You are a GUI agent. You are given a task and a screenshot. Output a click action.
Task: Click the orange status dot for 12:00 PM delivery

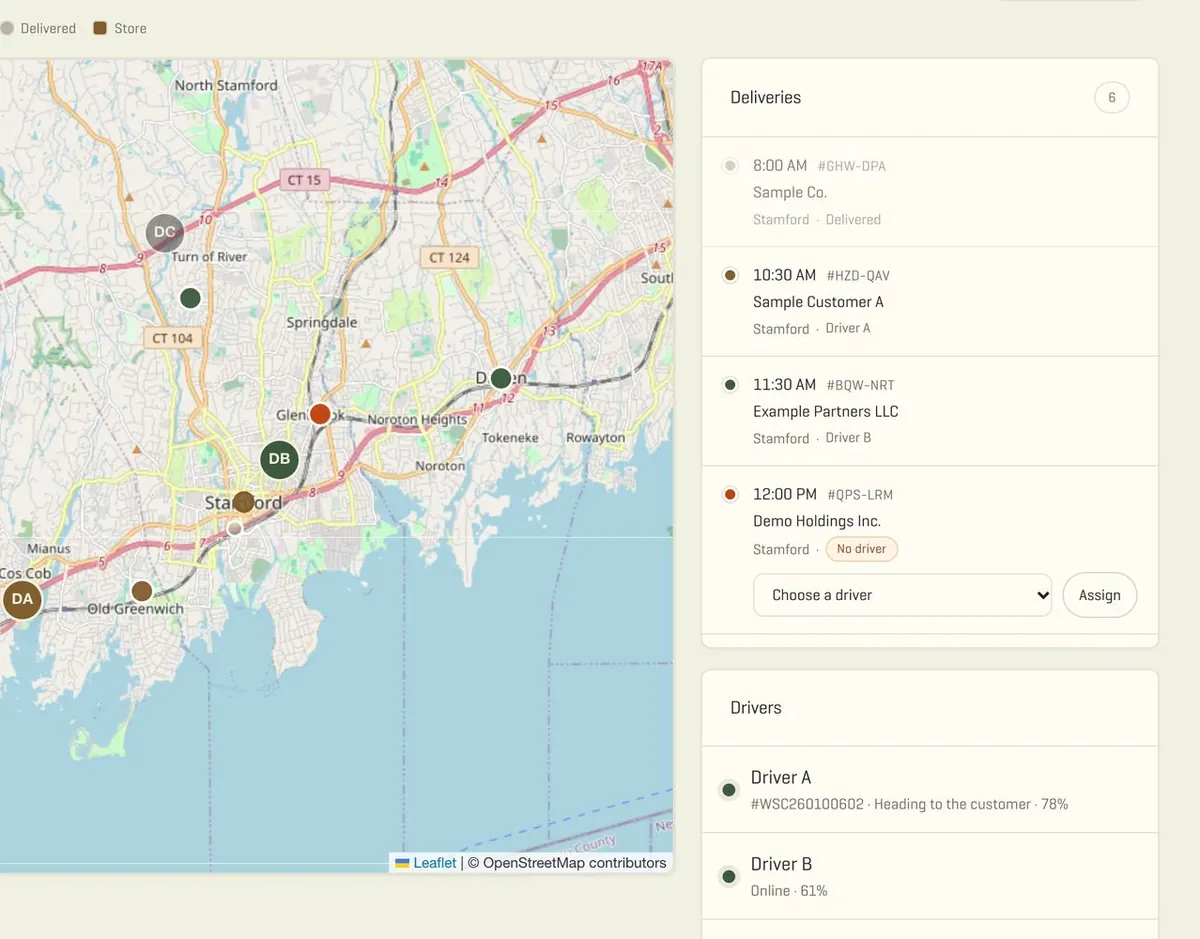point(730,494)
